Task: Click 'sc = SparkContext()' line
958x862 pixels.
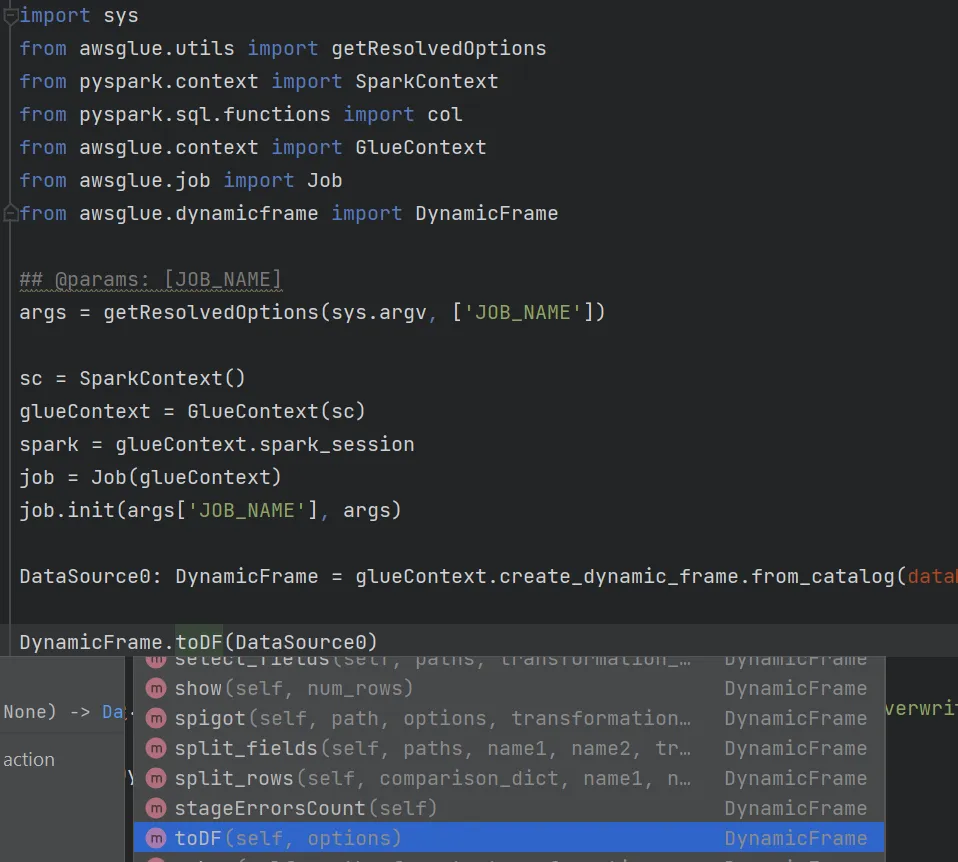Action: tap(132, 378)
